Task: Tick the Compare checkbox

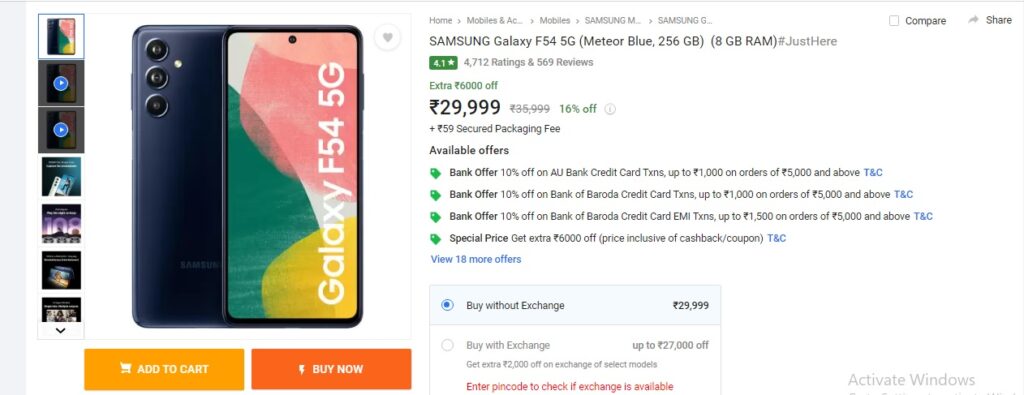Action: [894, 21]
